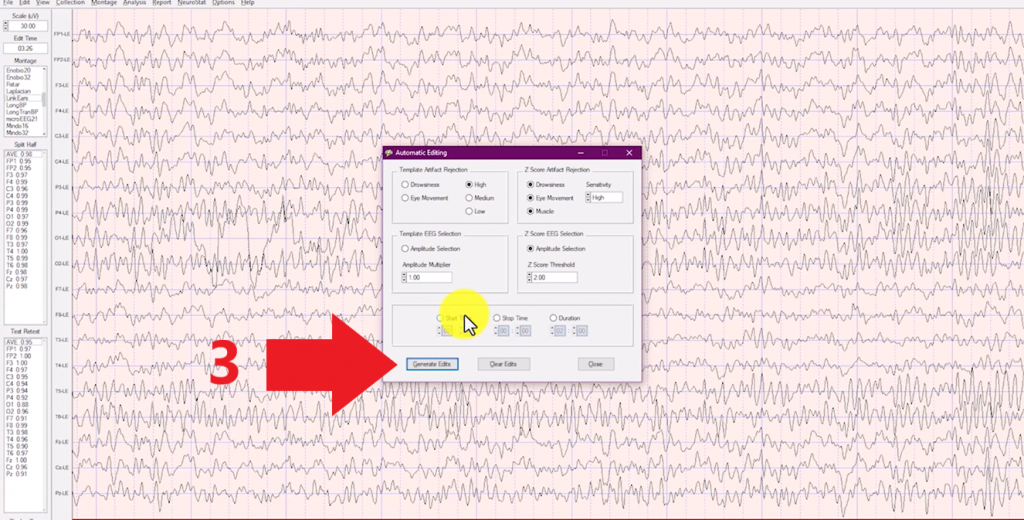Enable Template Amplitude Selection option

click(405, 248)
